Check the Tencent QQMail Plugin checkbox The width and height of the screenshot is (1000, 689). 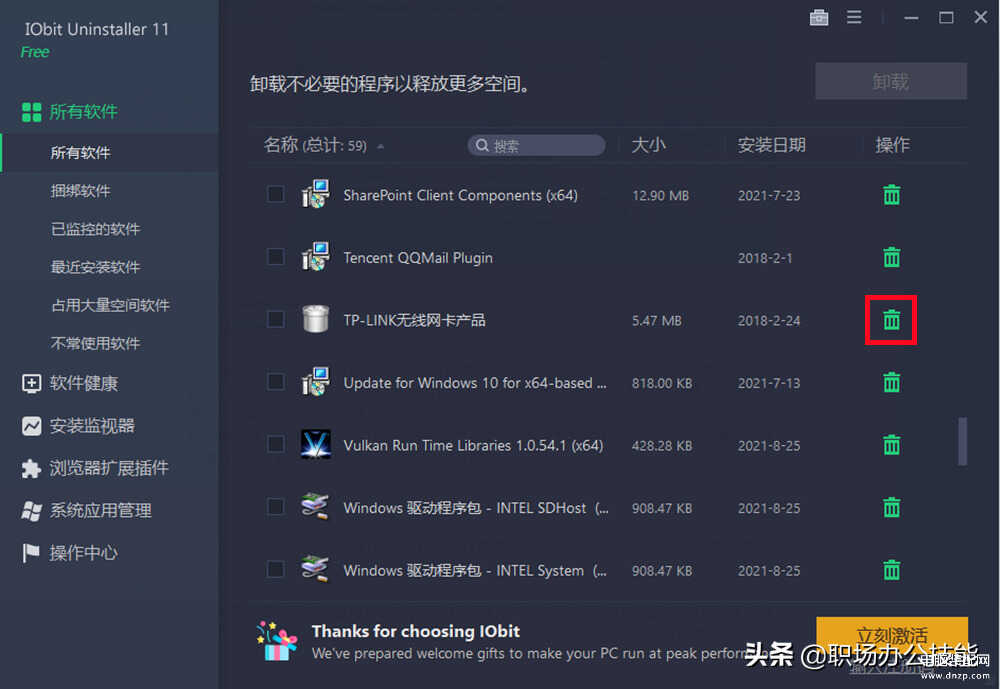click(276, 256)
